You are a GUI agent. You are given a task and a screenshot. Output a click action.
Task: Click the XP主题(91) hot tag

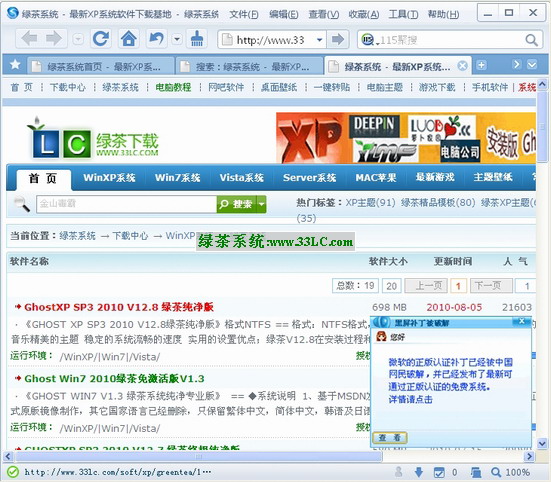[370, 203]
